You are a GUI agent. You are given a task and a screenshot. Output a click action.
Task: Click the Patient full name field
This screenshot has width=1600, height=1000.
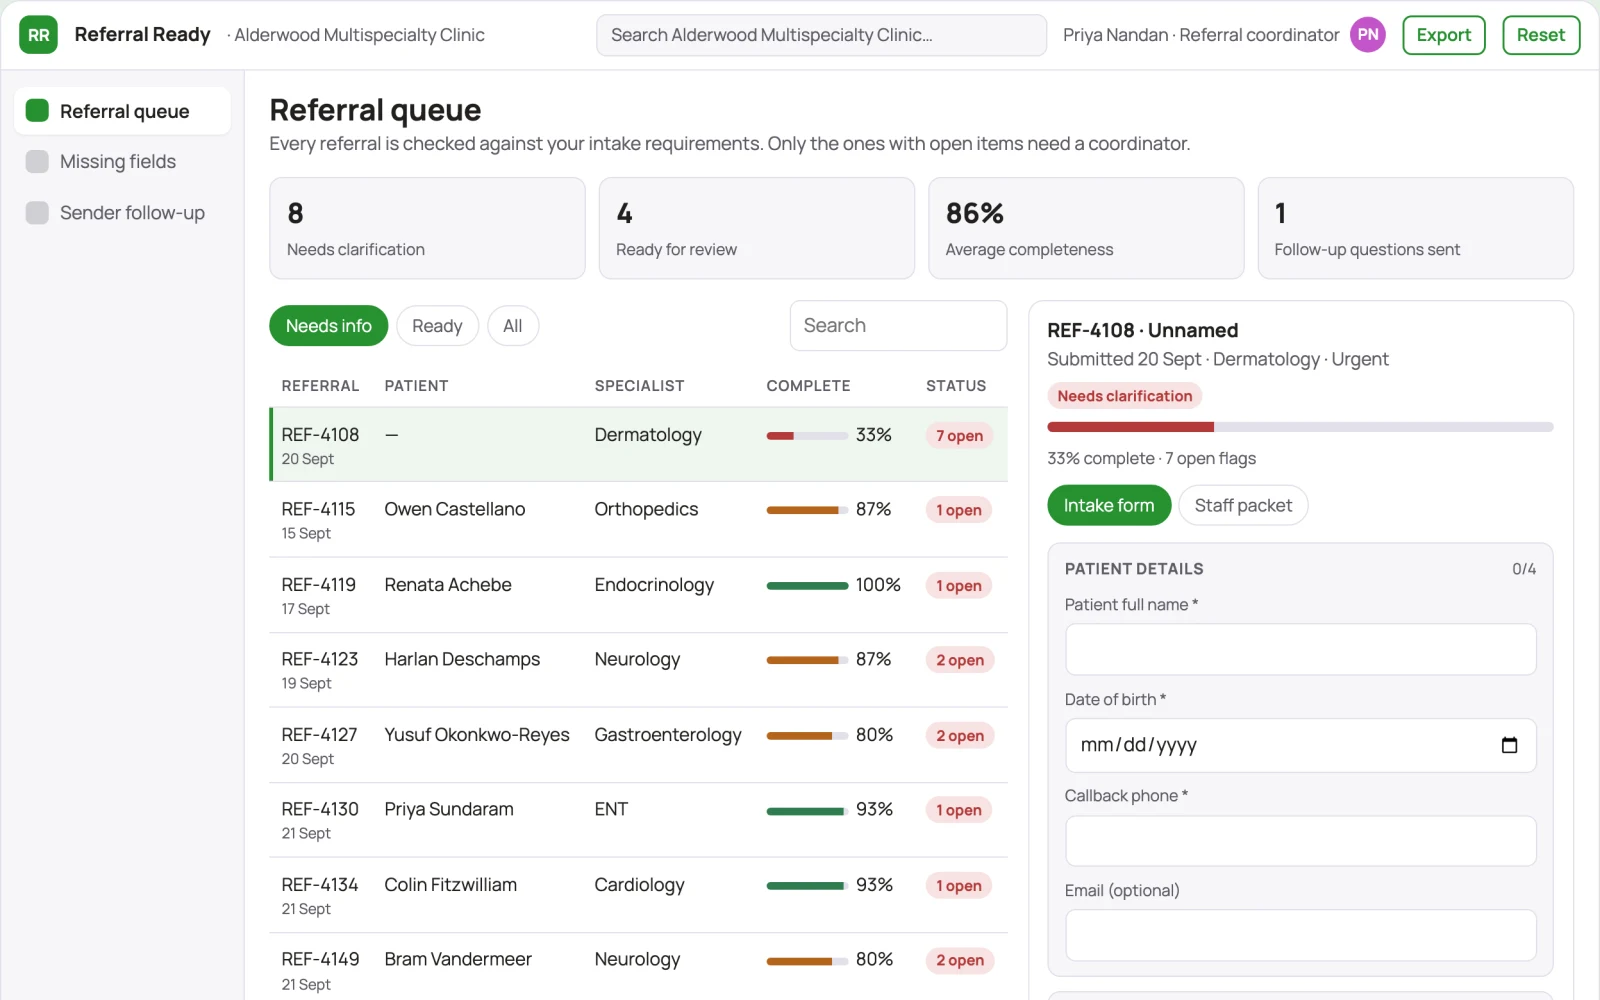(x=1300, y=649)
